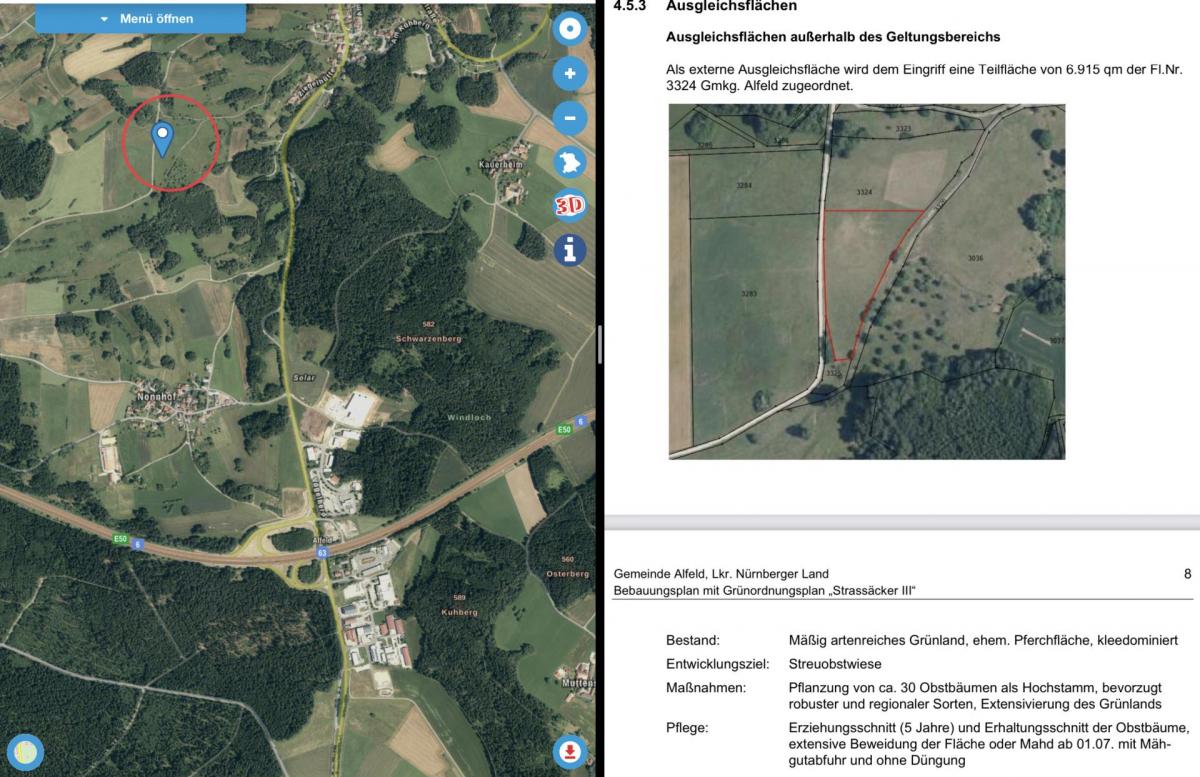Zoom in with the plus button

click(570, 74)
